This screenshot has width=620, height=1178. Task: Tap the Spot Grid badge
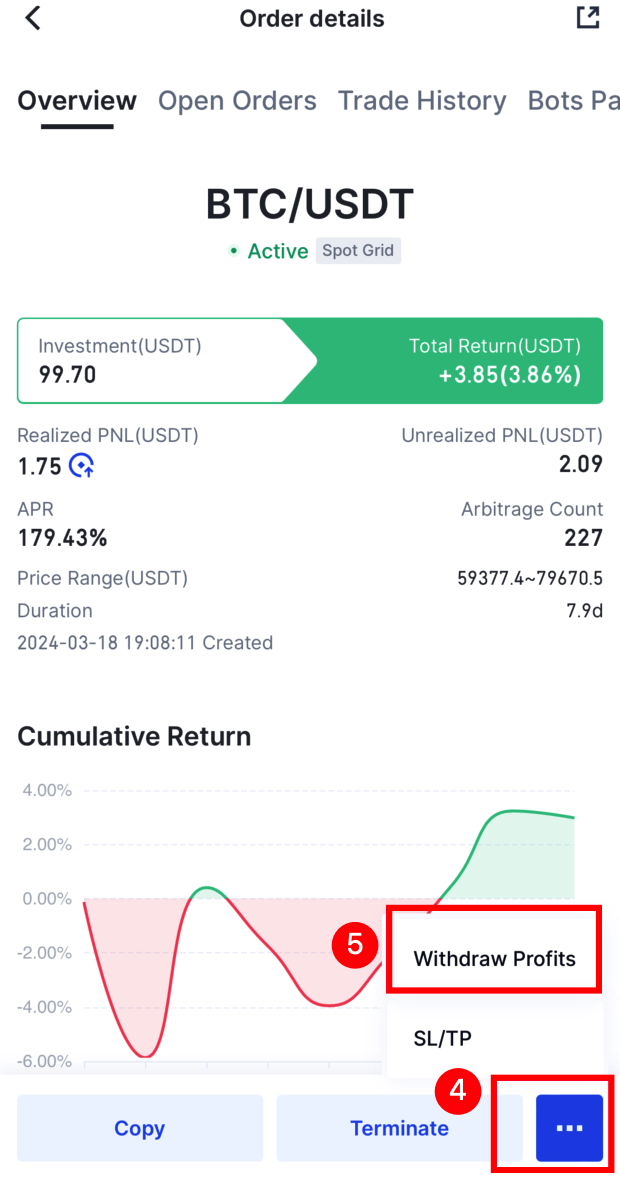coord(358,251)
